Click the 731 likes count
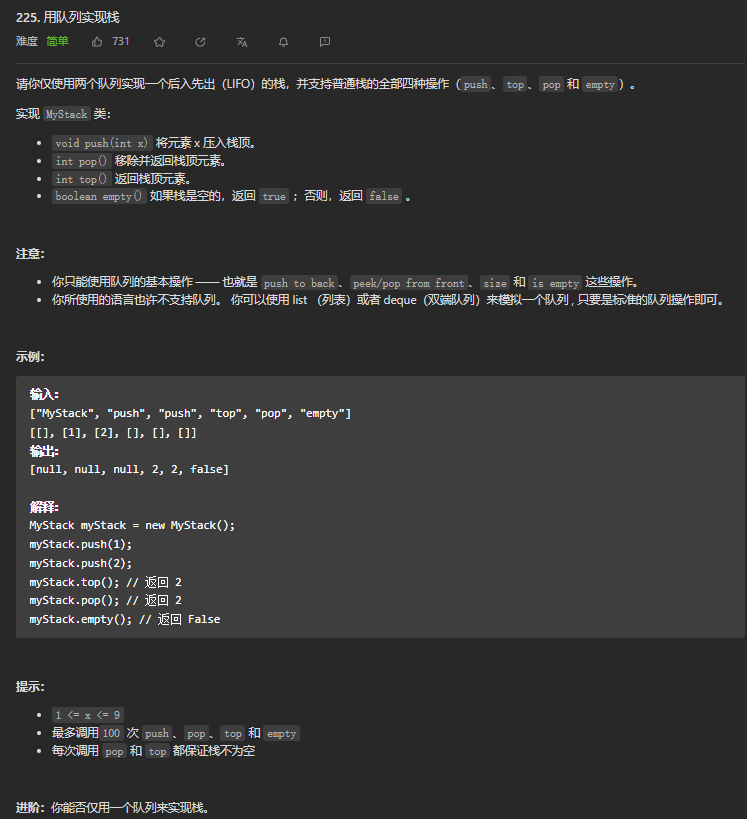Viewport: 747px width, 819px height. [x=121, y=41]
